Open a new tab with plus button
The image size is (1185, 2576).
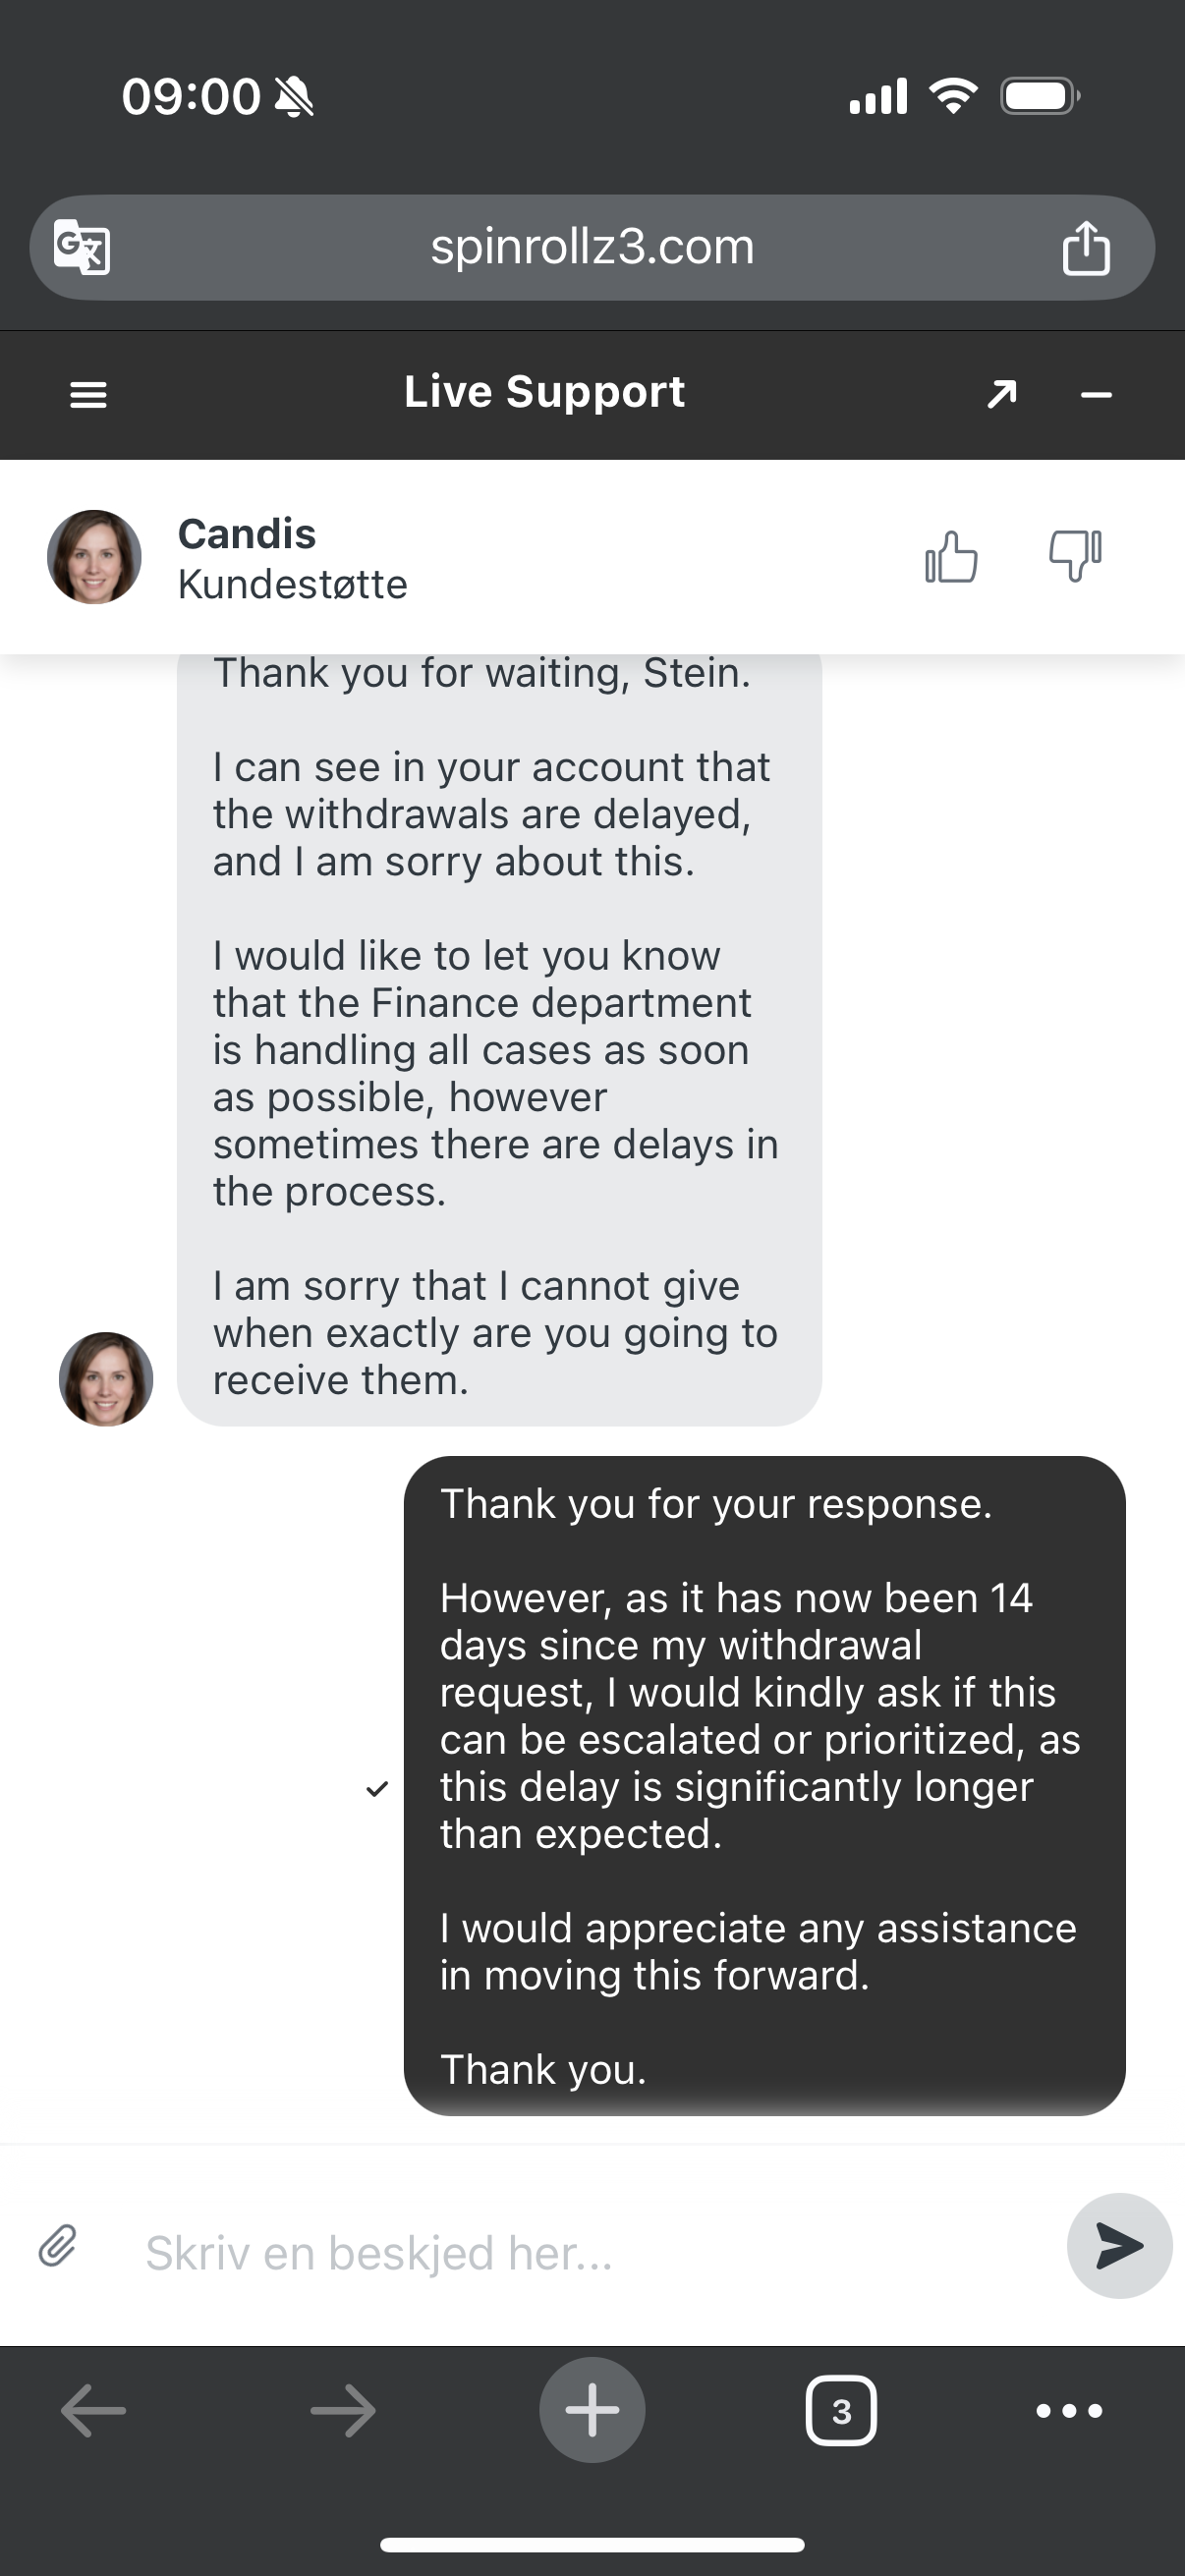point(592,2410)
